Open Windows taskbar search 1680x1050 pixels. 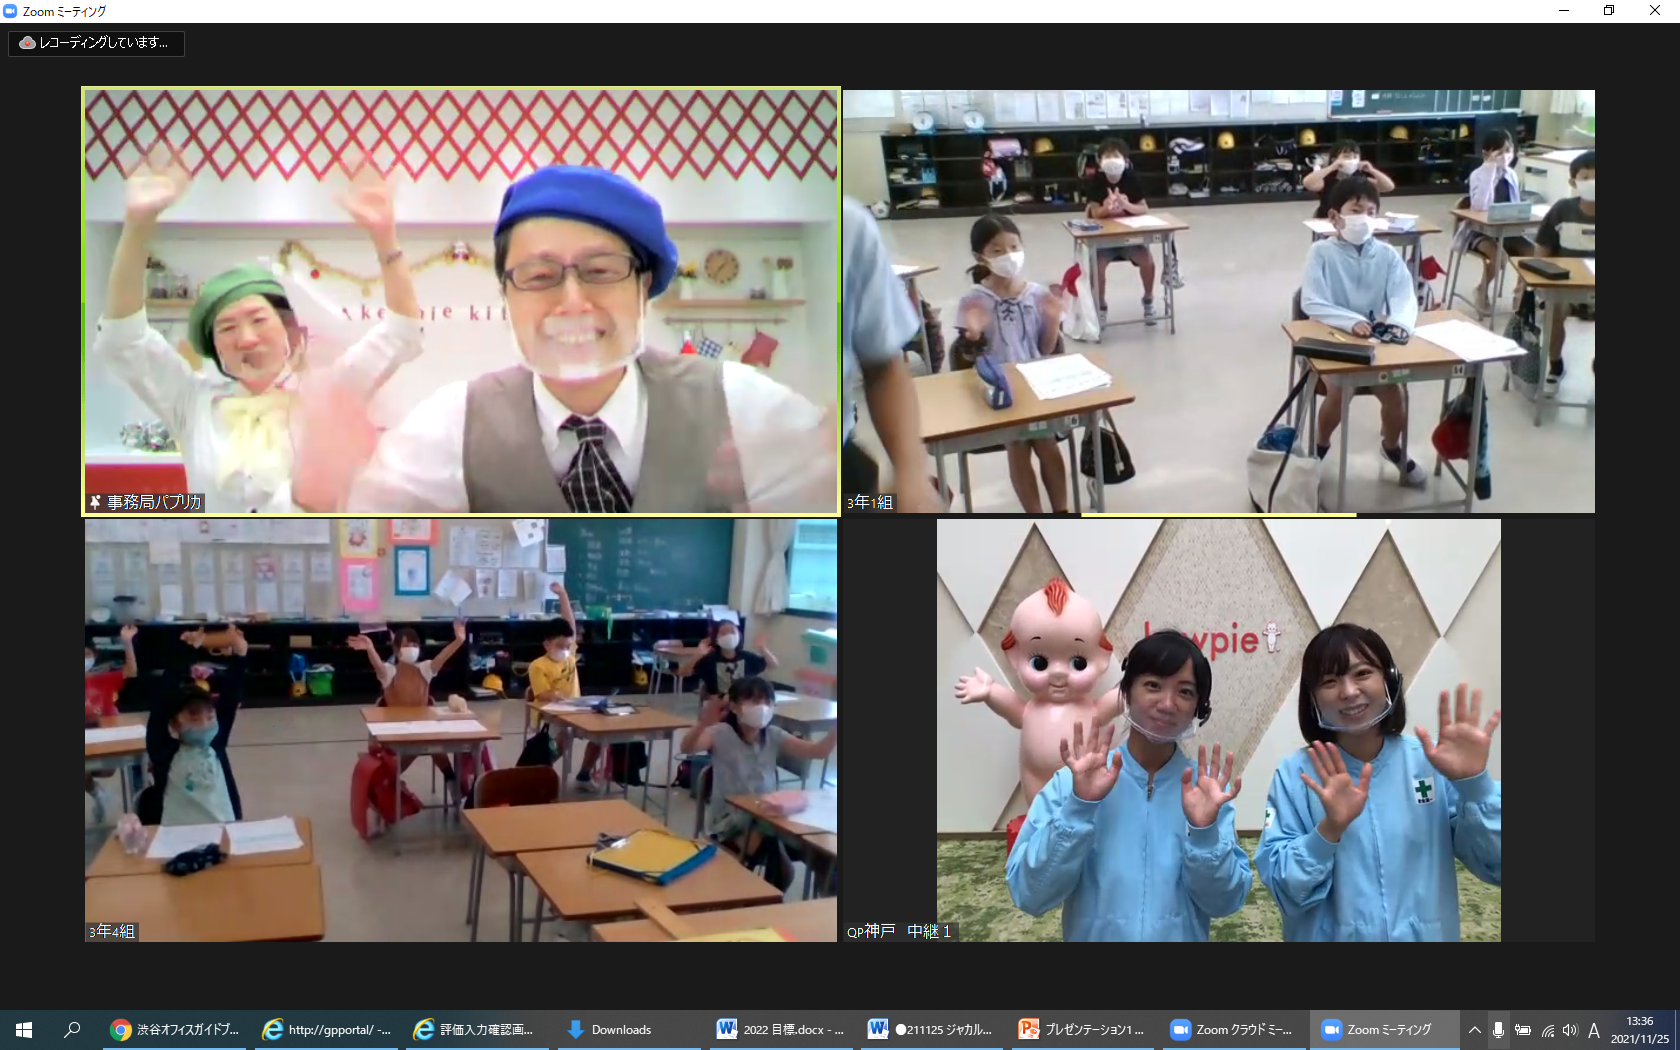[72, 1029]
